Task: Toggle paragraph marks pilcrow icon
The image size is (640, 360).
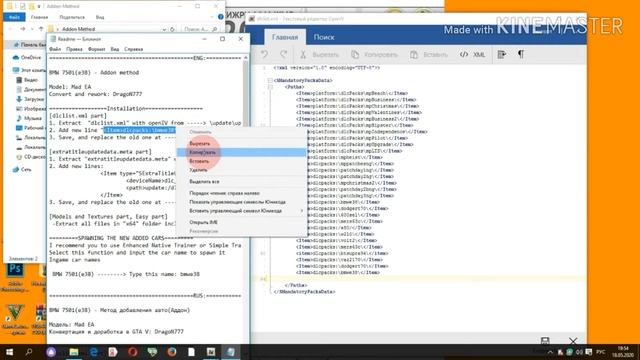Action: [x=521, y=54]
